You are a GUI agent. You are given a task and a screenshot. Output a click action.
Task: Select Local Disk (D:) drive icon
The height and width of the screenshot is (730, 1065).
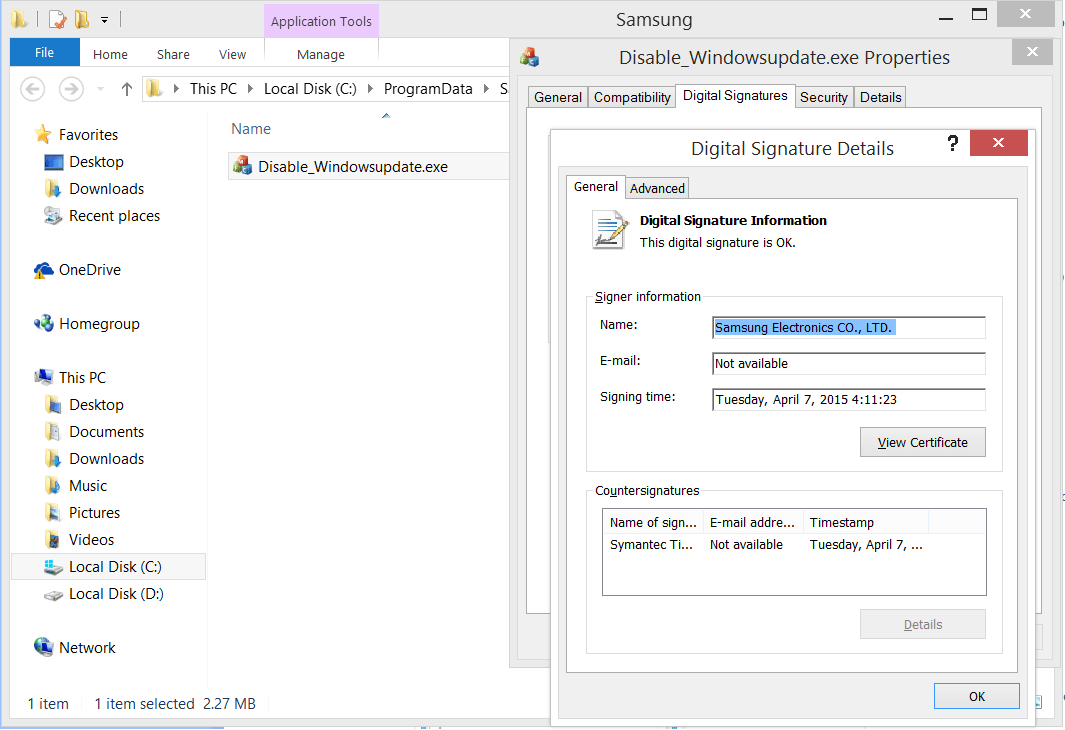click(53, 595)
